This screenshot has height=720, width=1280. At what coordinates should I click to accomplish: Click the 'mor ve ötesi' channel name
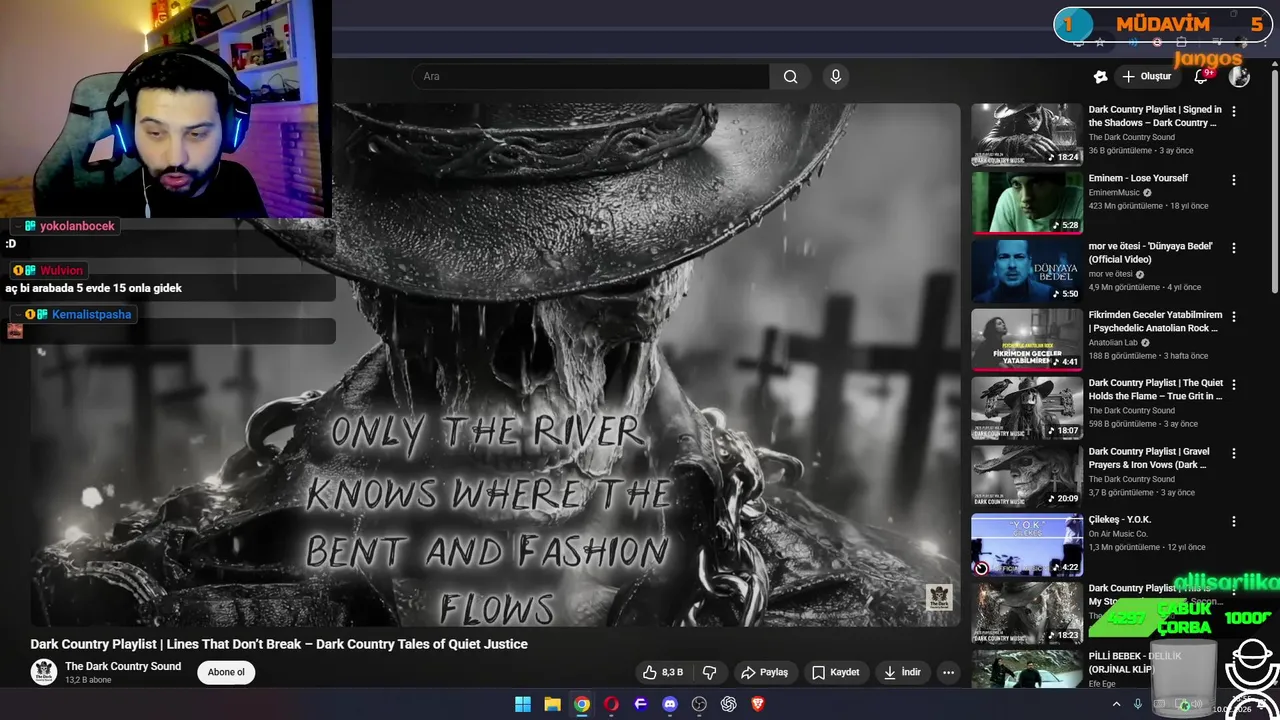click(x=1111, y=274)
